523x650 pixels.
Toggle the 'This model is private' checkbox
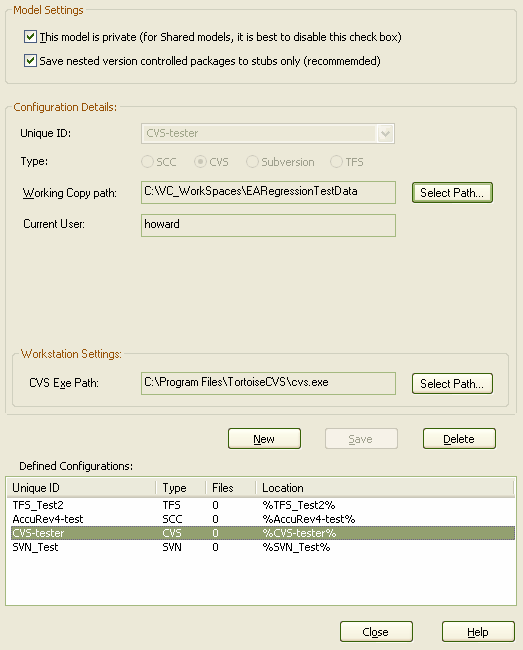[30, 37]
